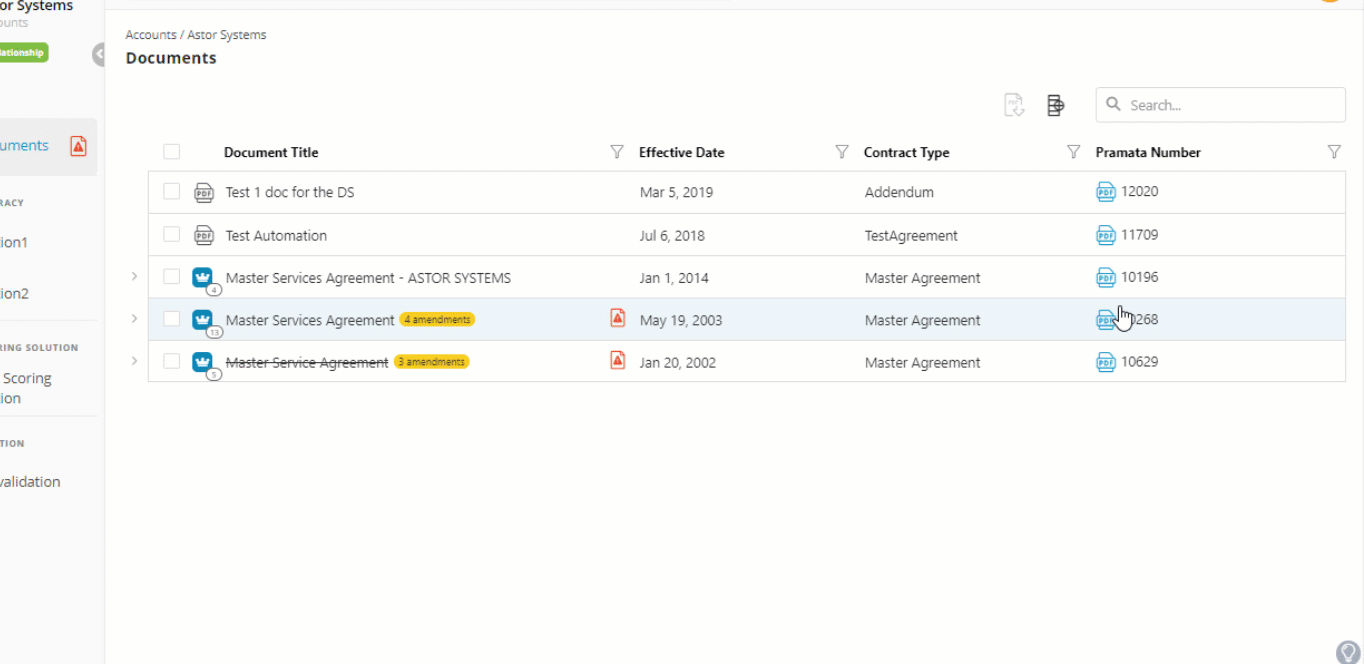Image resolution: width=1364 pixels, height=664 pixels.
Task: Click crown icon of Jan 20, 2002 agreement
Action: coord(204,362)
